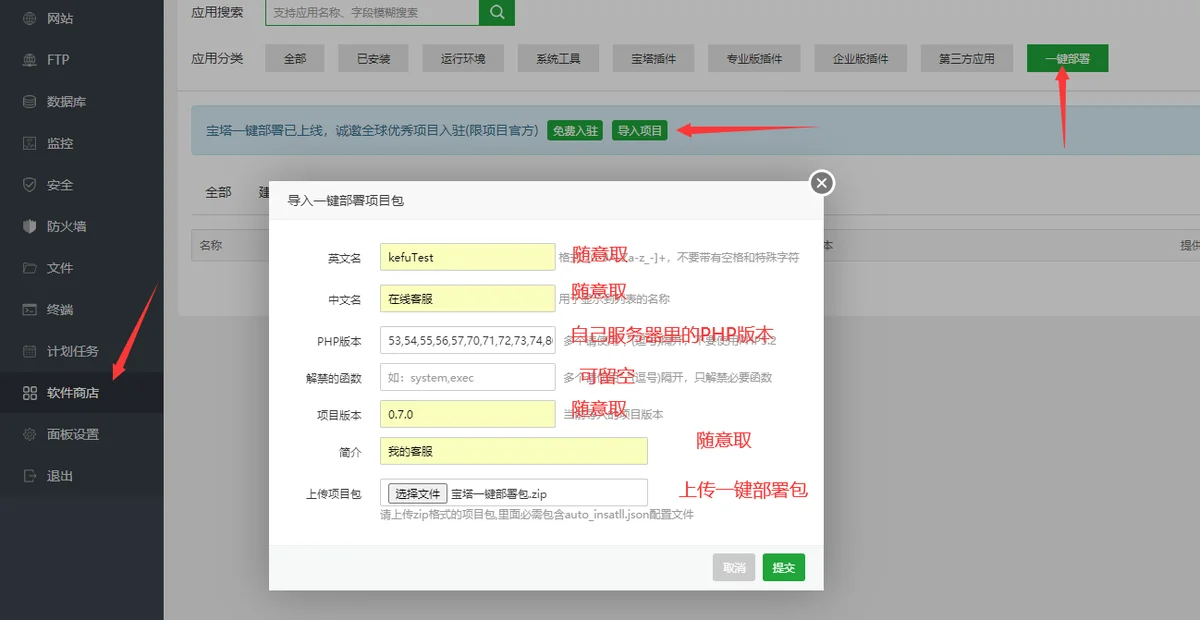
Task: Click the 退出 logout icon
Action: [x=29, y=476]
